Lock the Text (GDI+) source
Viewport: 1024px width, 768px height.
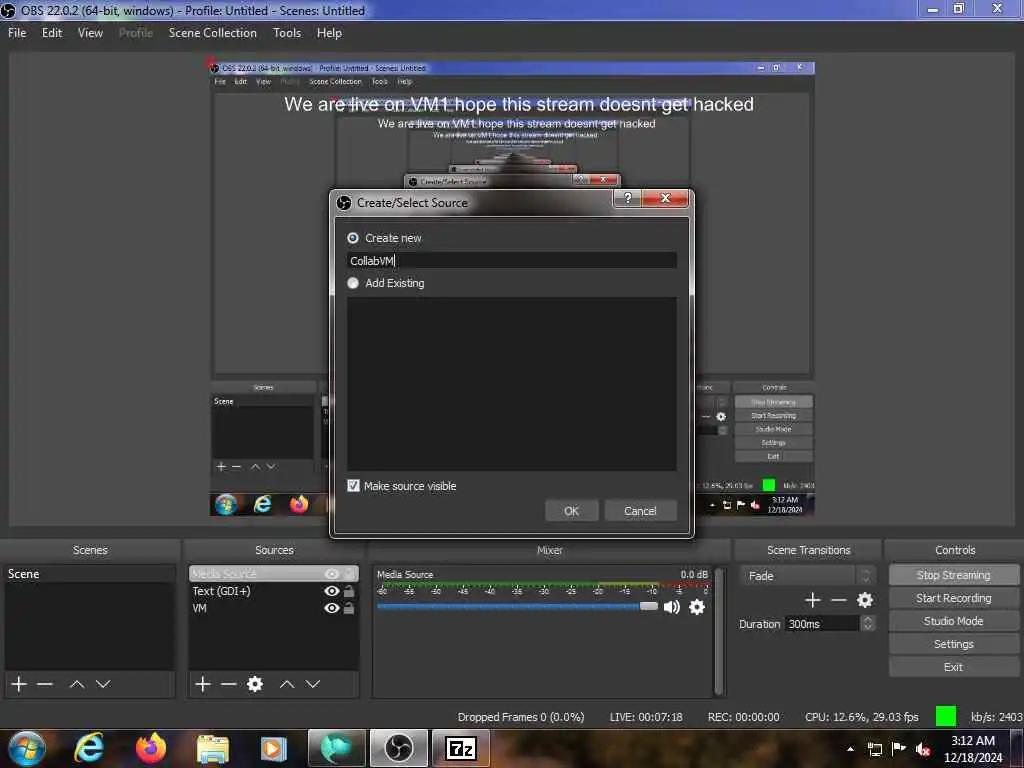[x=349, y=591]
